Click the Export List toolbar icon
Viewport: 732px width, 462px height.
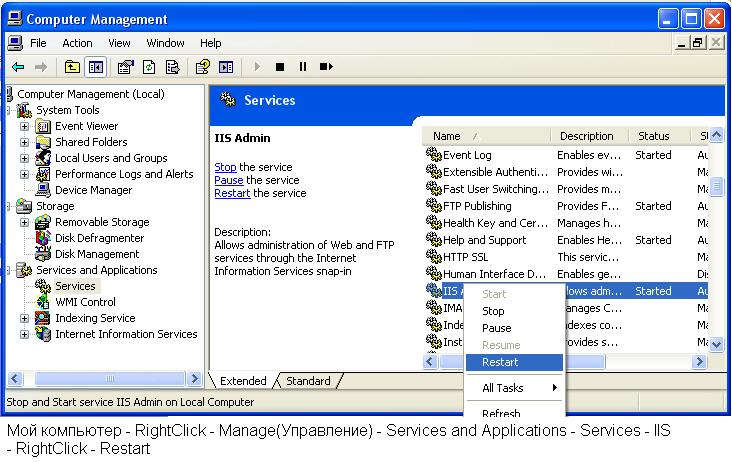(x=173, y=67)
